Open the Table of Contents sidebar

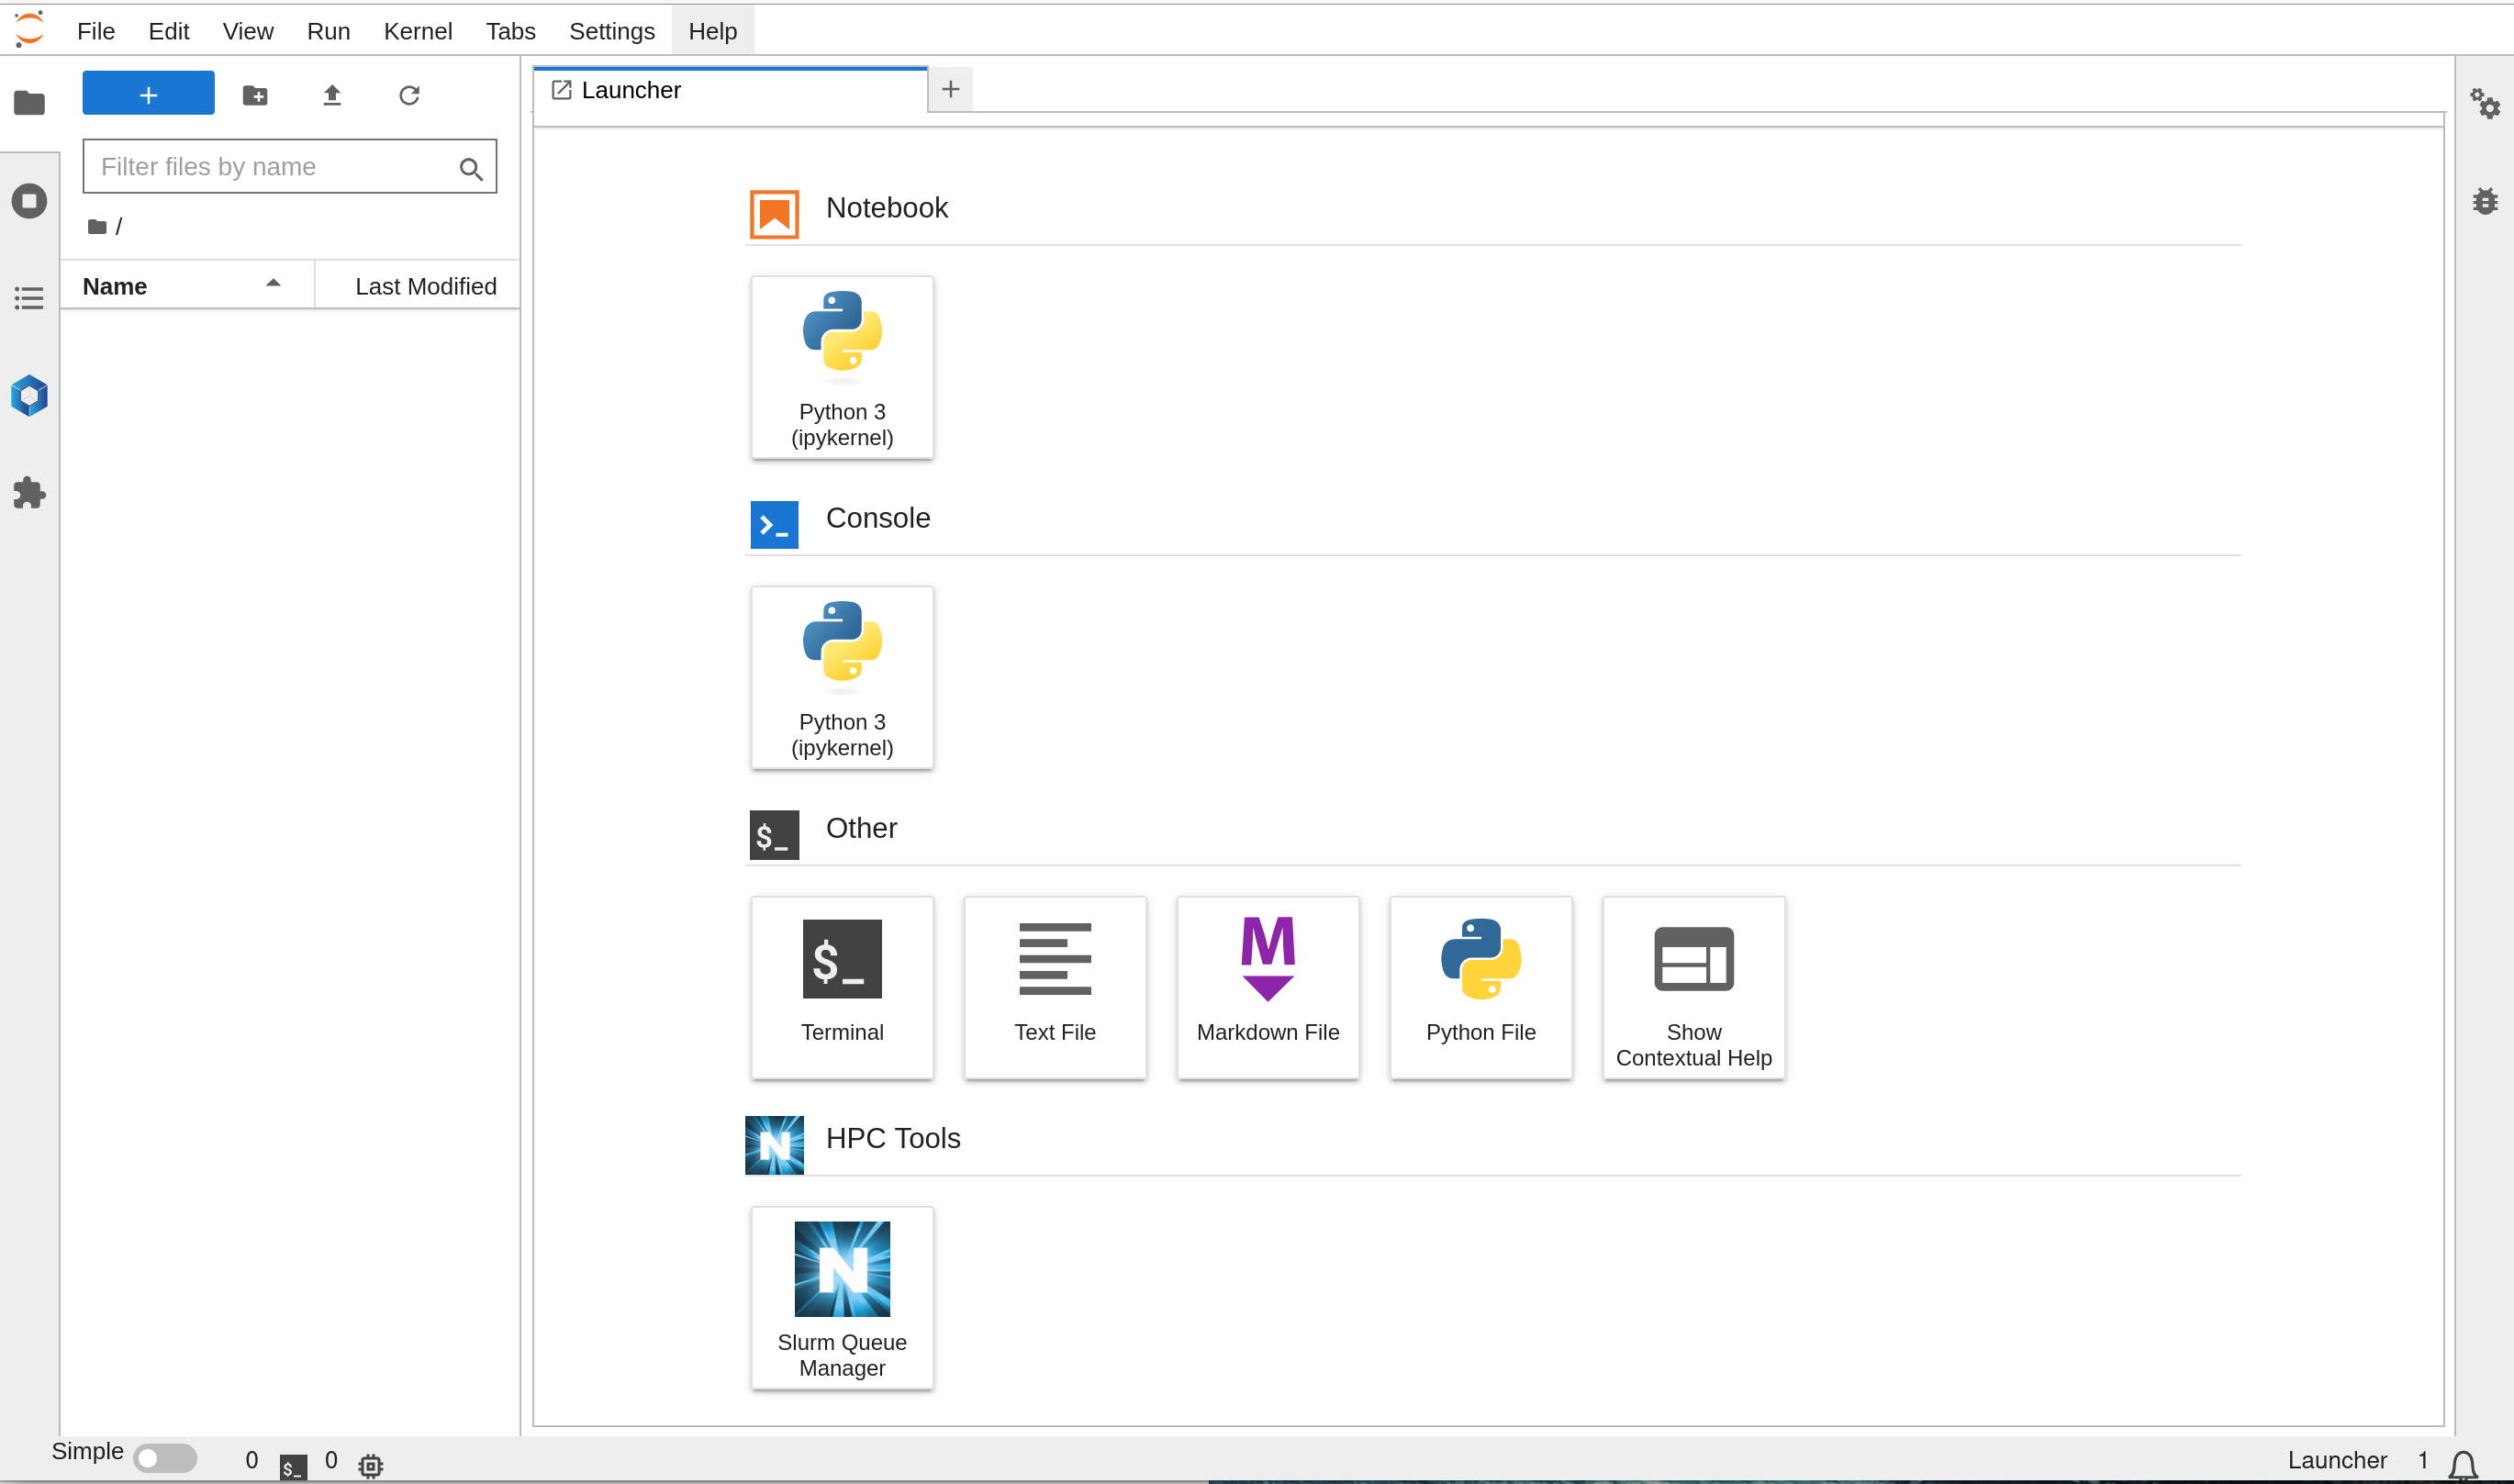point(29,298)
